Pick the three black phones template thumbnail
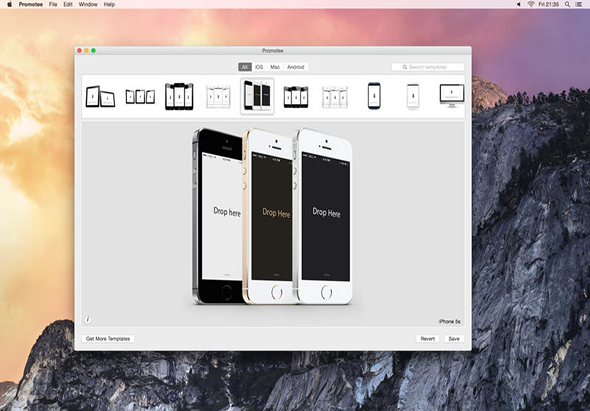 [x=296, y=97]
